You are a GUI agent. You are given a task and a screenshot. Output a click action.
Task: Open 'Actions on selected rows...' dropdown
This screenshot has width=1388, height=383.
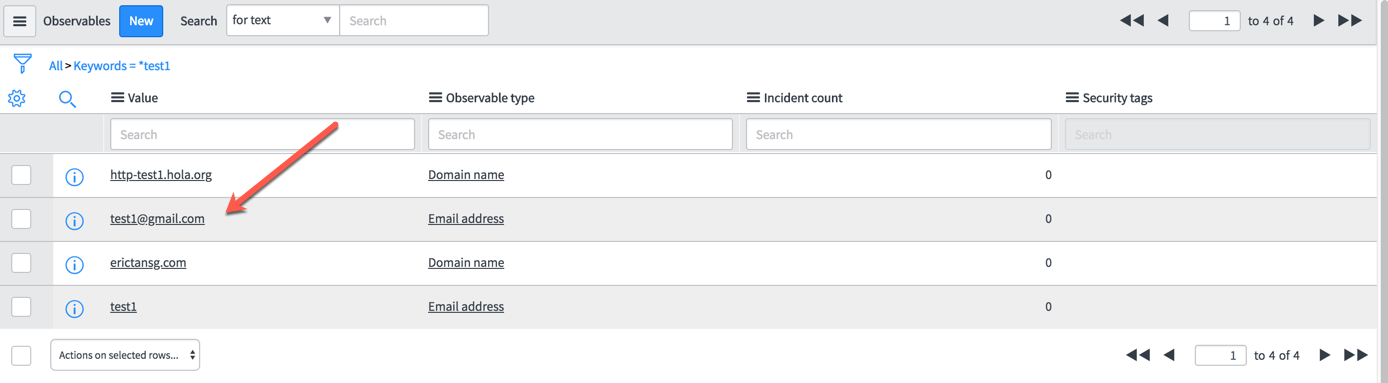coord(125,355)
